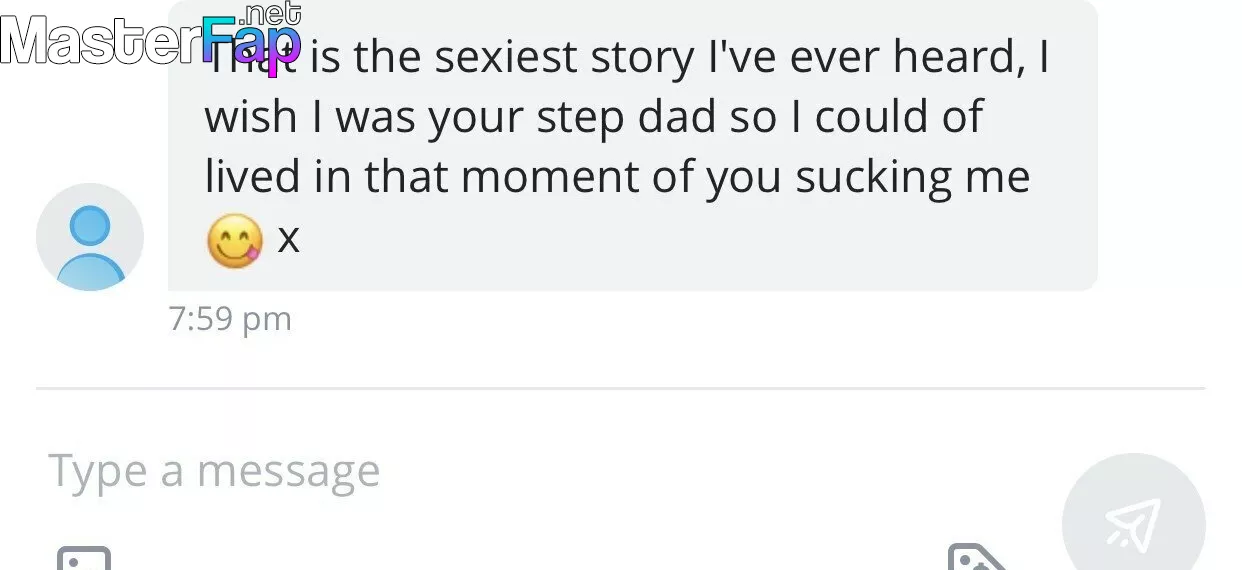Click the divider line above message input
This screenshot has height=570, width=1242.
(620, 388)
